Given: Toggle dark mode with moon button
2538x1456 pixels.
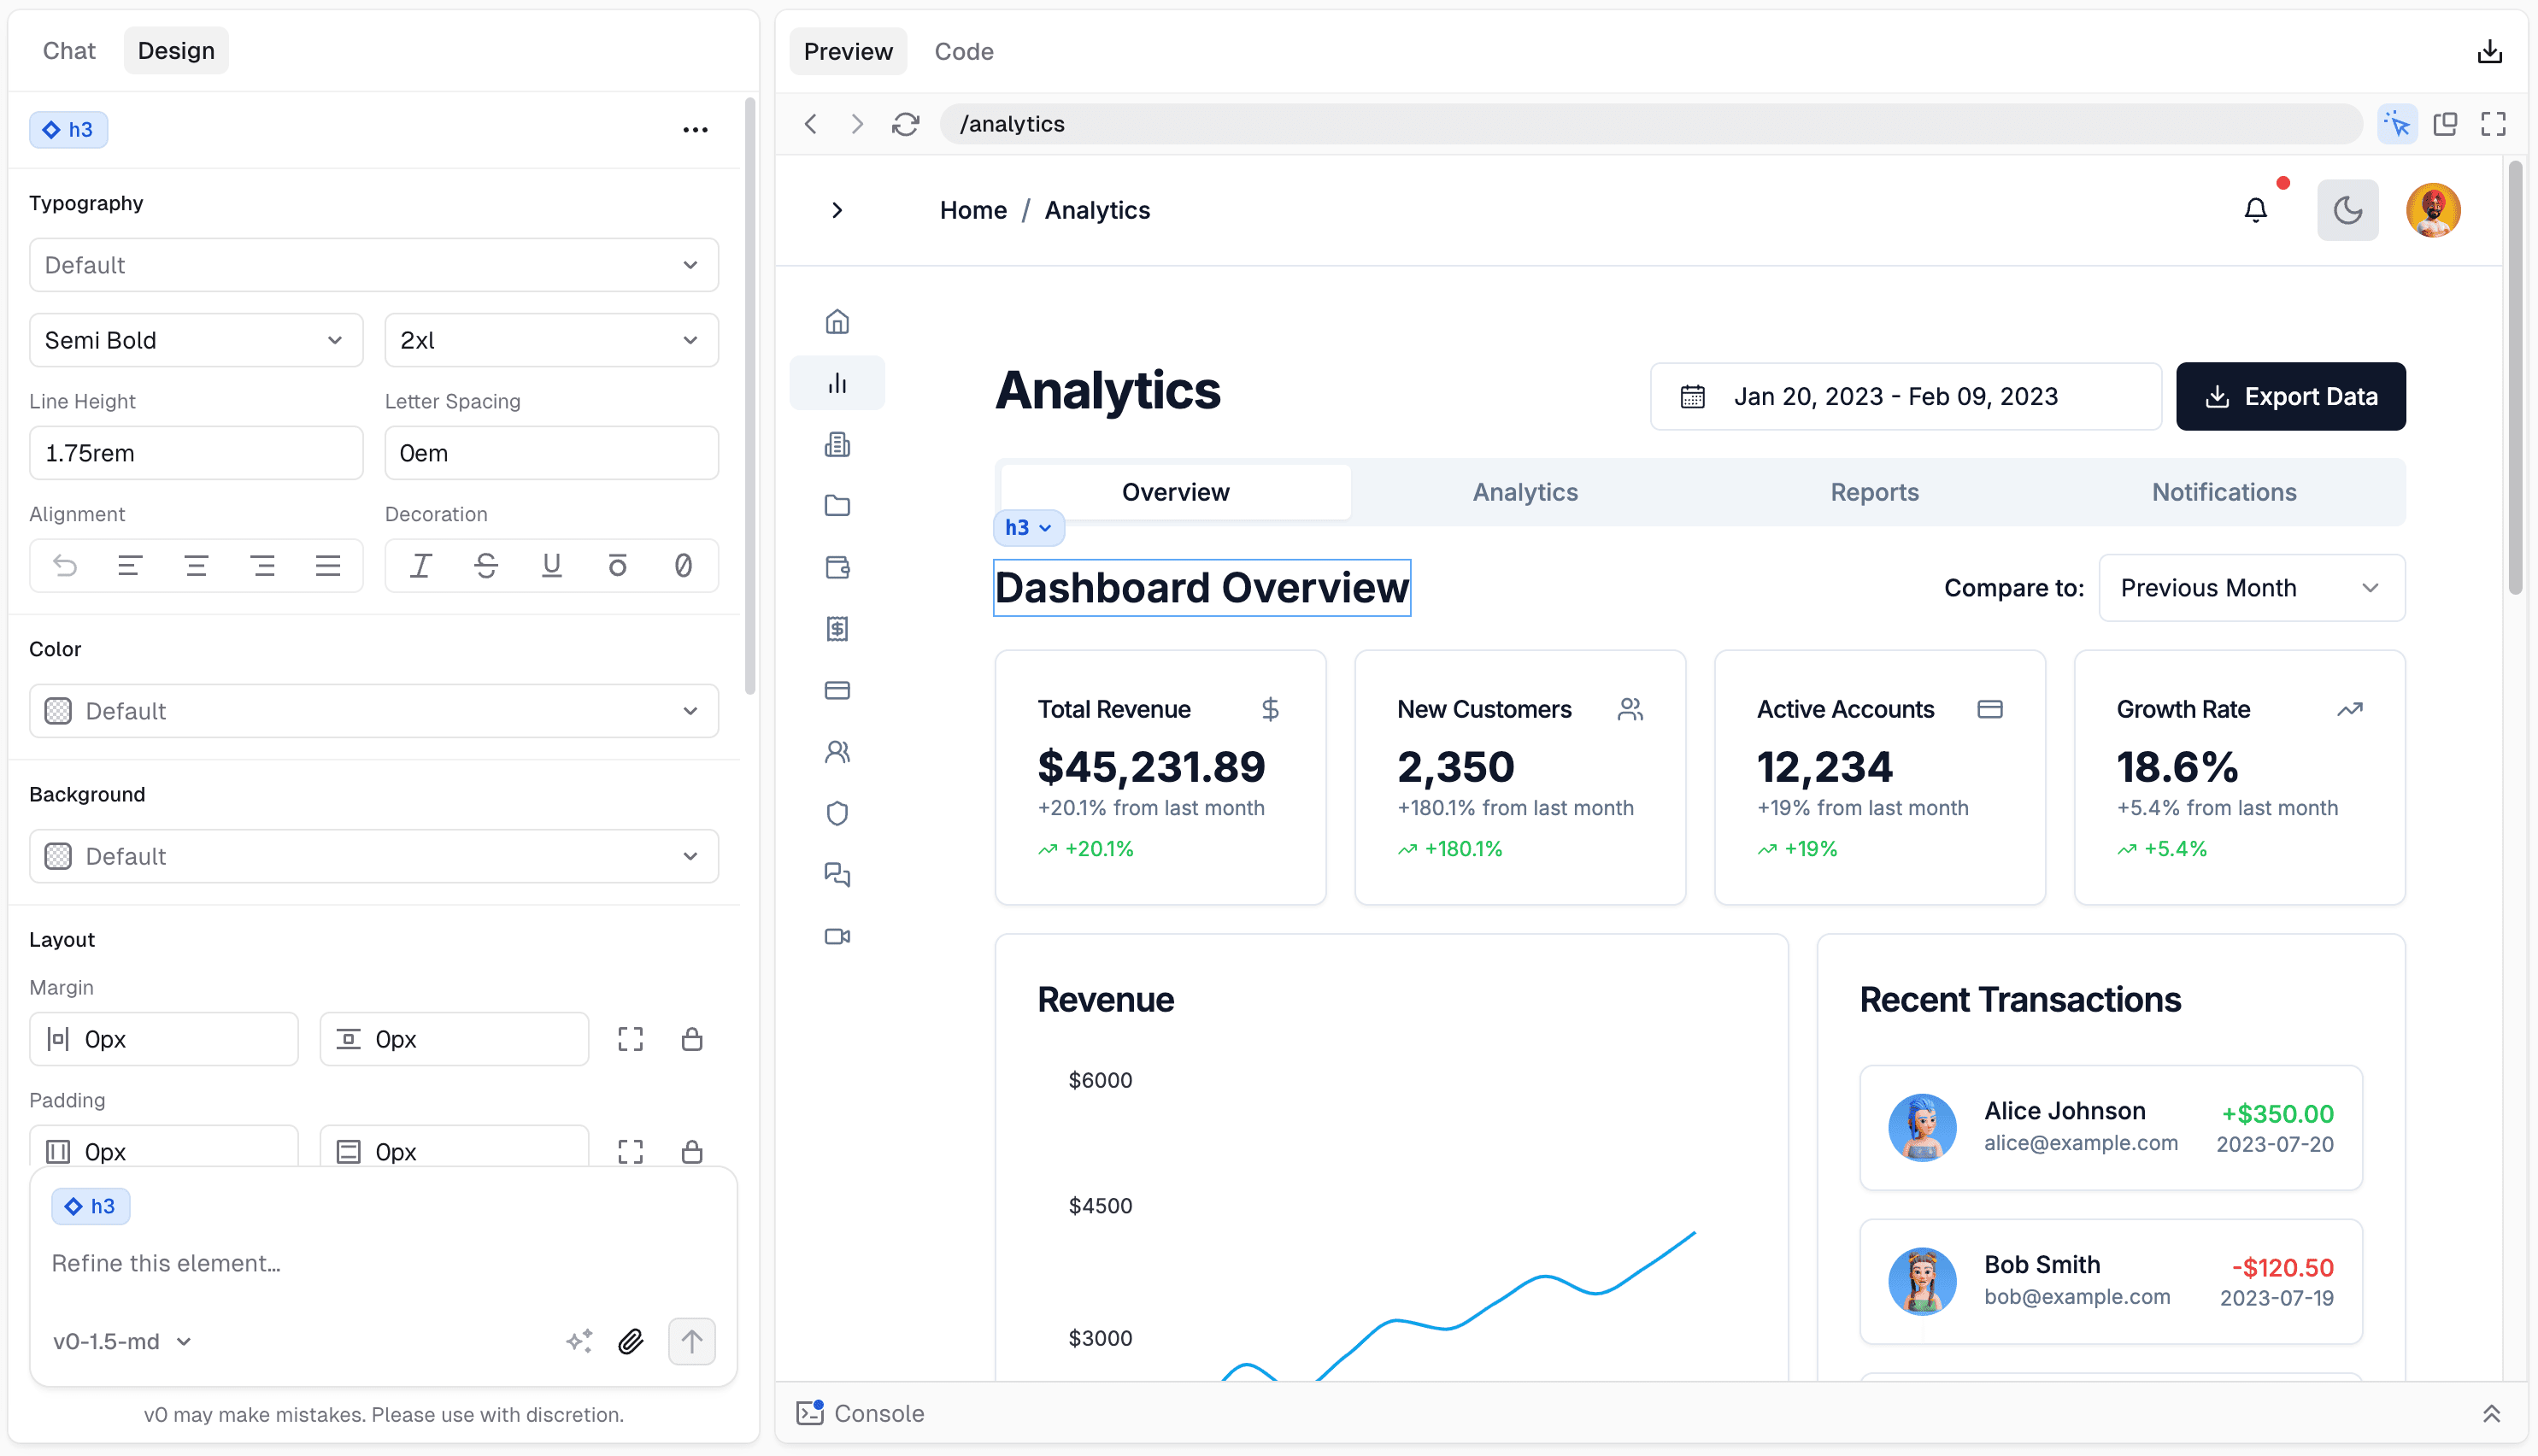Looking at the screenshot, I should click(2347, 210).
